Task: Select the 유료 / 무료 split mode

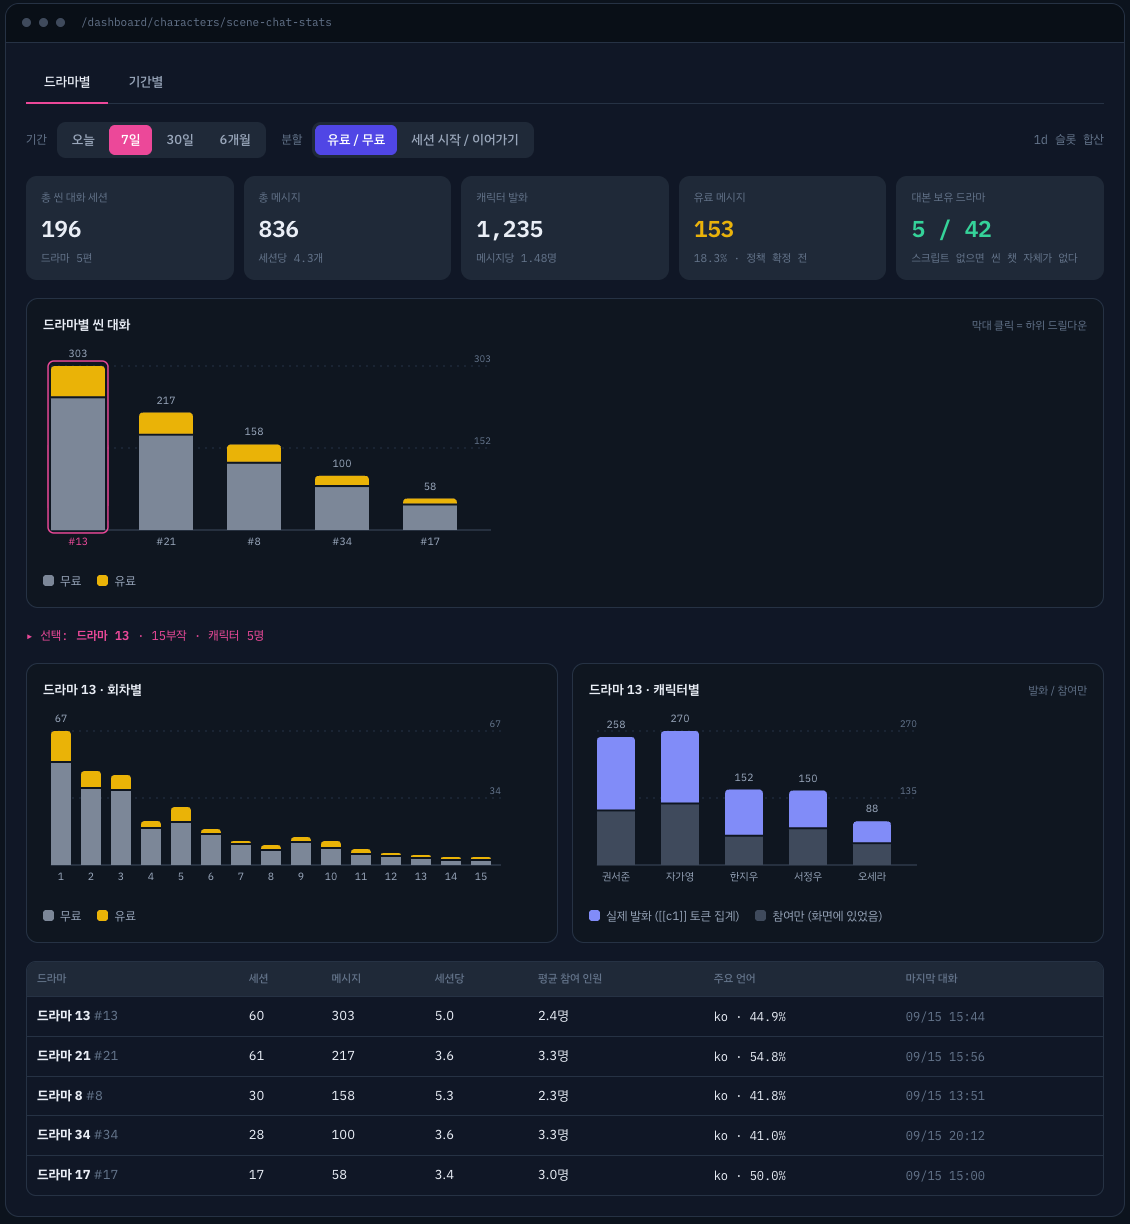Action: click(x=356, y=140)
